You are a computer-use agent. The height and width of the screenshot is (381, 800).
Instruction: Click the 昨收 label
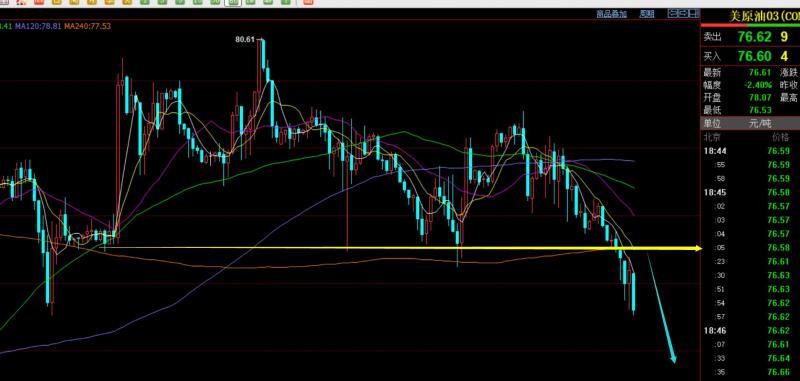point(788,85)
